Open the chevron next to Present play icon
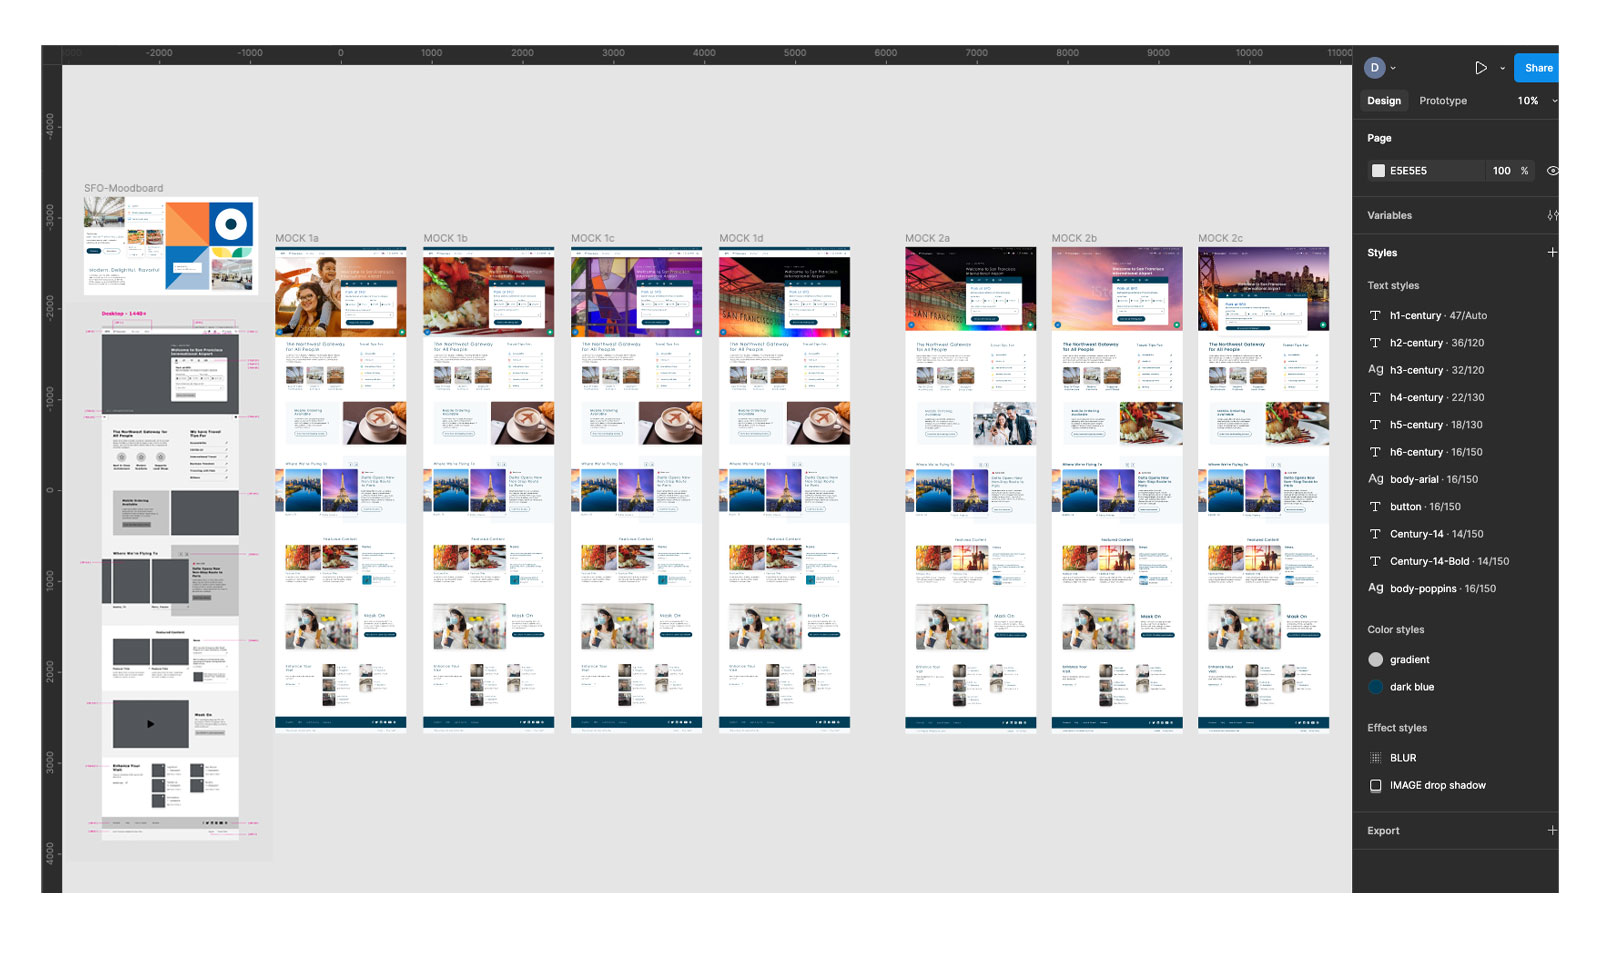This screenshot has width=1600, height=954. 1502,69
